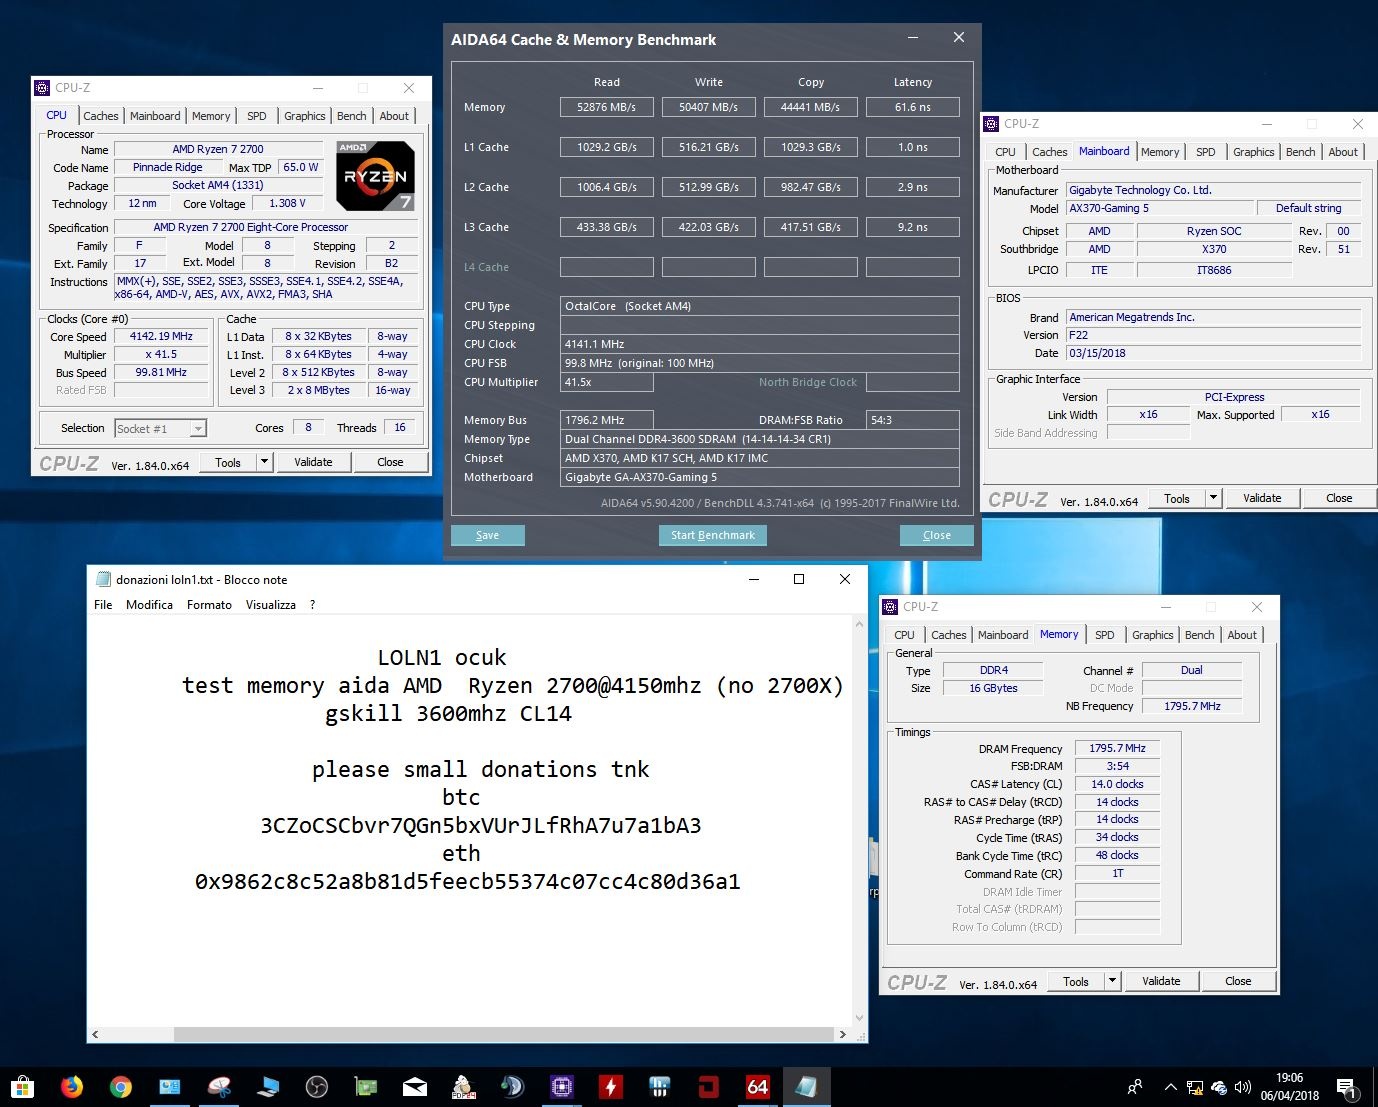This screenshot has width=1378, height=1107.
Task: Click Save button in AIDA64
Action: pos(488,535)
